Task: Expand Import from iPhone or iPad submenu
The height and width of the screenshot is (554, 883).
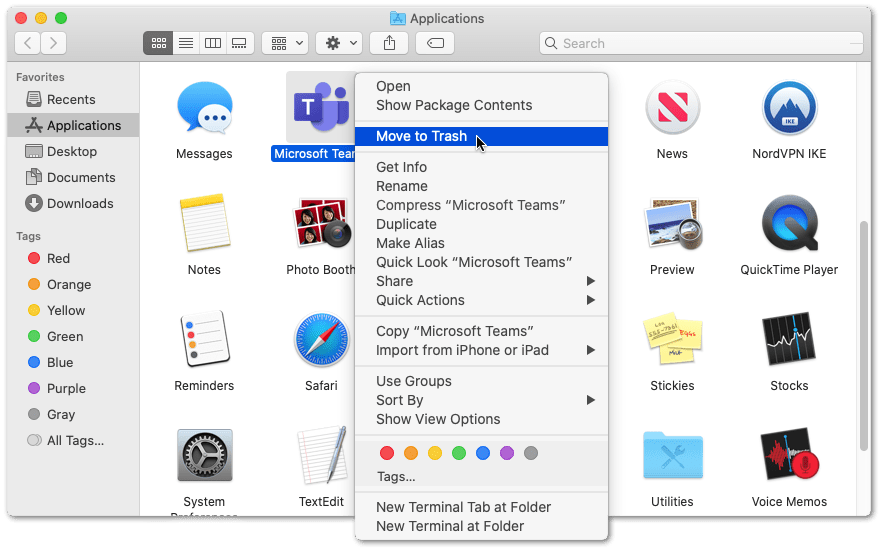Action: coord(481,350)
